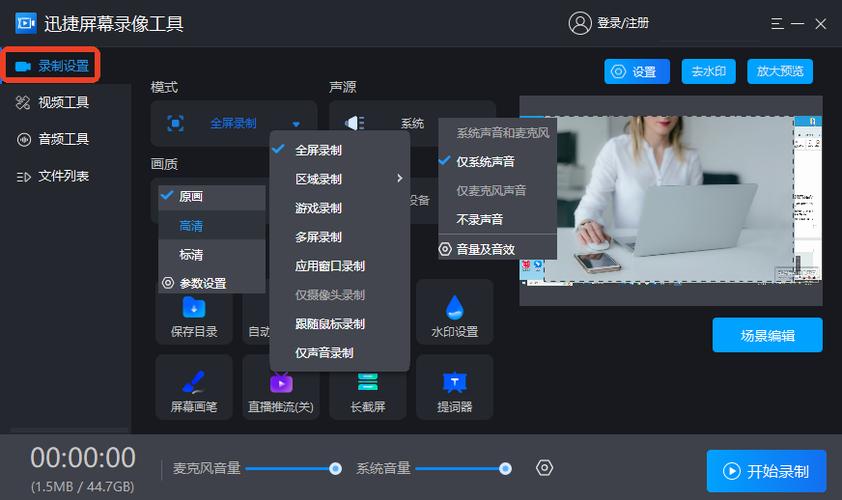Open 登录/注册 login link
Screen dimensions: 842x500
click(x=623, y=23)
